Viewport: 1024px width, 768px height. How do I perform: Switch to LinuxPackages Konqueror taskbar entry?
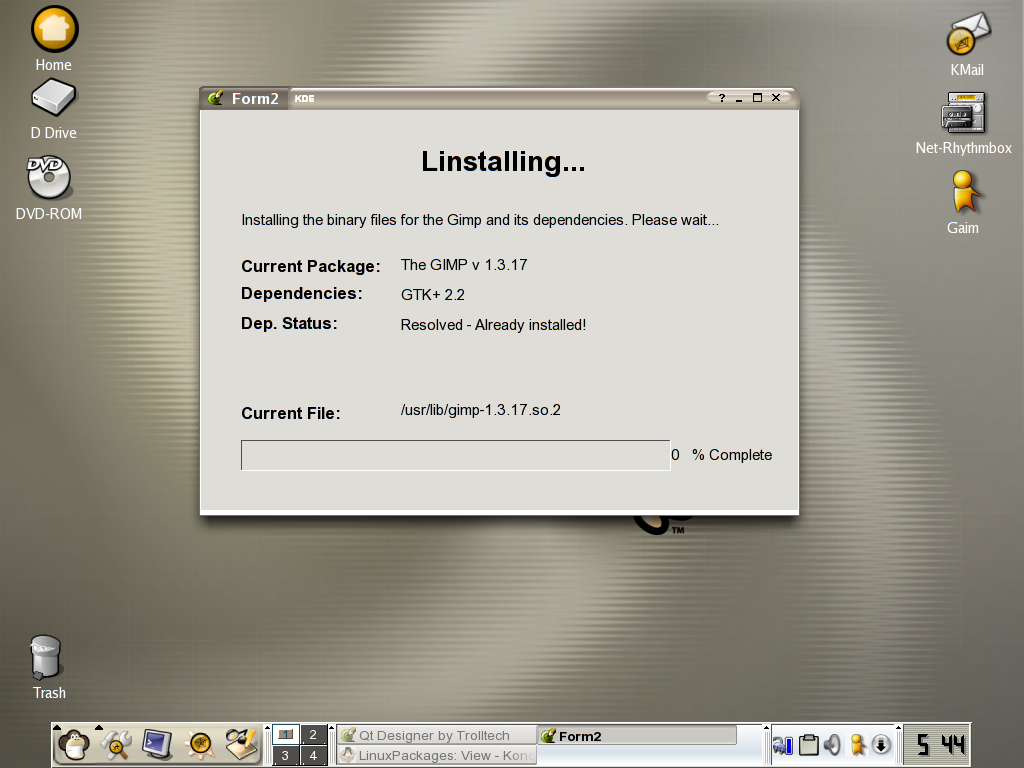436,756
